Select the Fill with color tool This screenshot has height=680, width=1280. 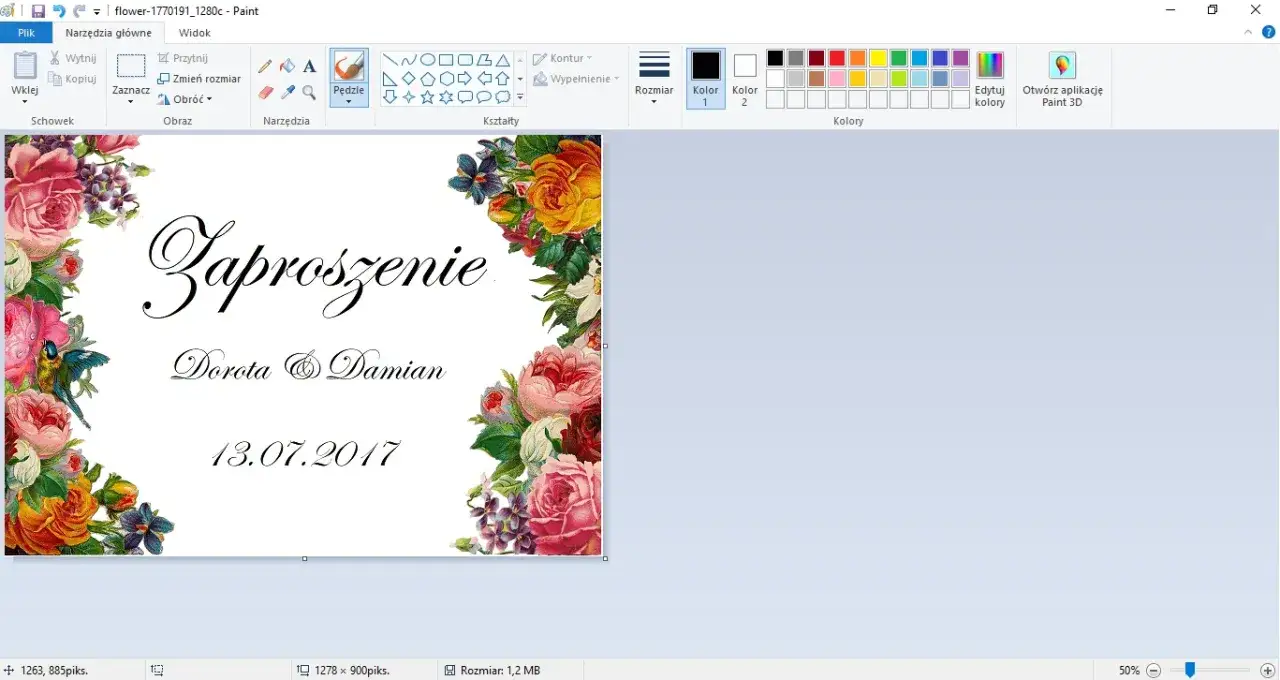286,66
